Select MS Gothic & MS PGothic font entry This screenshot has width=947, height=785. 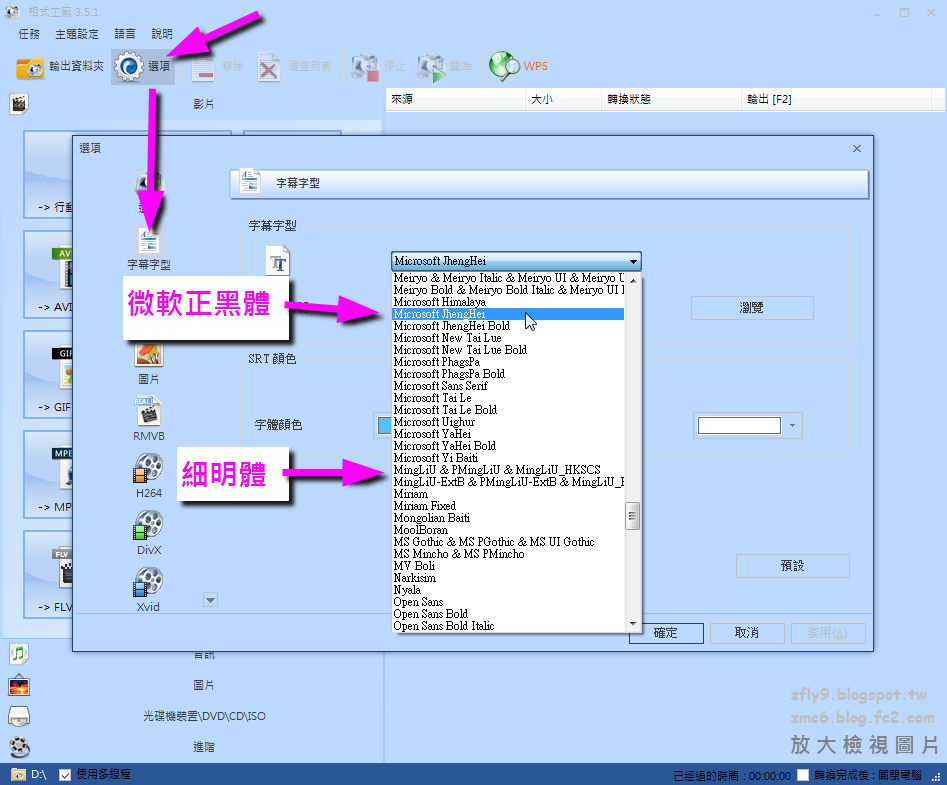(508, 542)
